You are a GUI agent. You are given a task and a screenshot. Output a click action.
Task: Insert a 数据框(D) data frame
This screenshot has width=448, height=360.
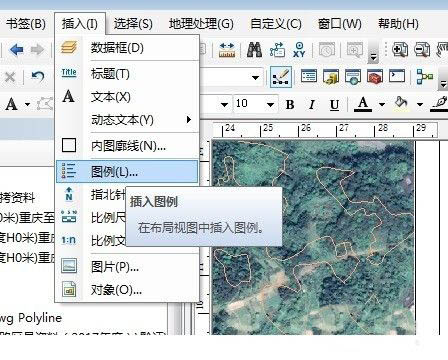(x=127, y=48)
